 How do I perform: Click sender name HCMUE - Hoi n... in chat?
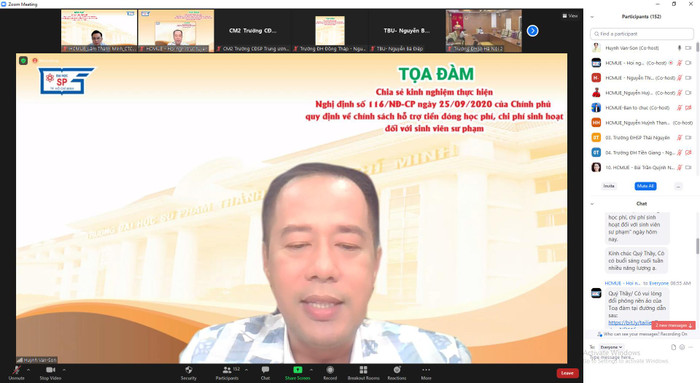pos(622,283)
